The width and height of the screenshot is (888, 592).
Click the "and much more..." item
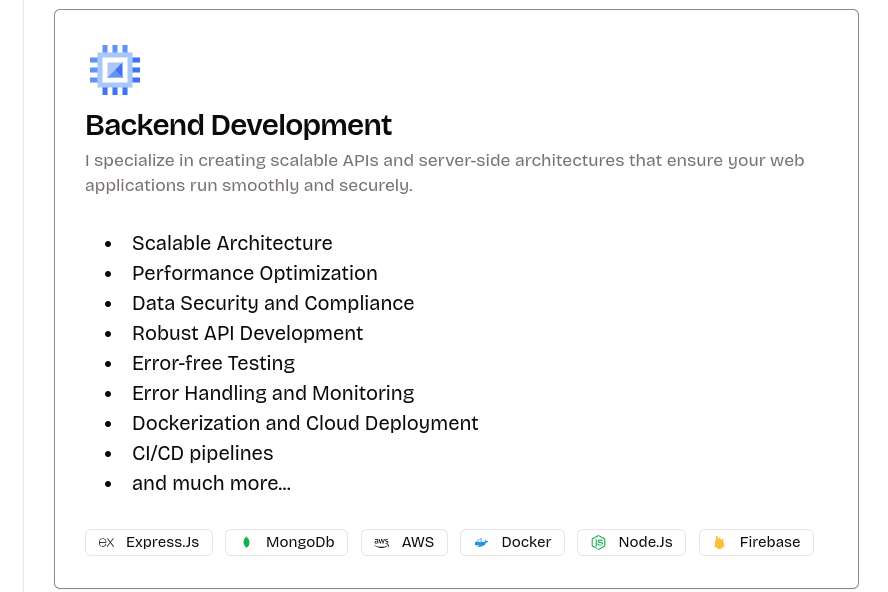[211, 483]
